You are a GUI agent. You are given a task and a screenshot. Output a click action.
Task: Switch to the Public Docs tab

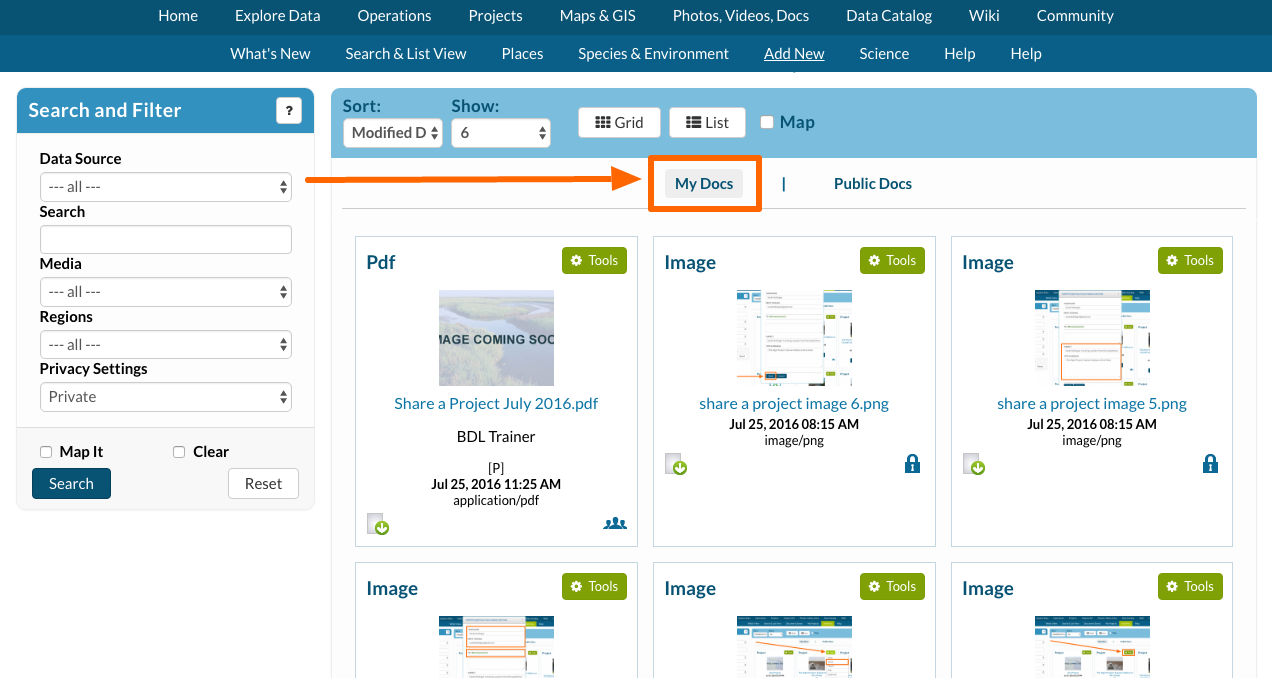[x=872, y=184]
